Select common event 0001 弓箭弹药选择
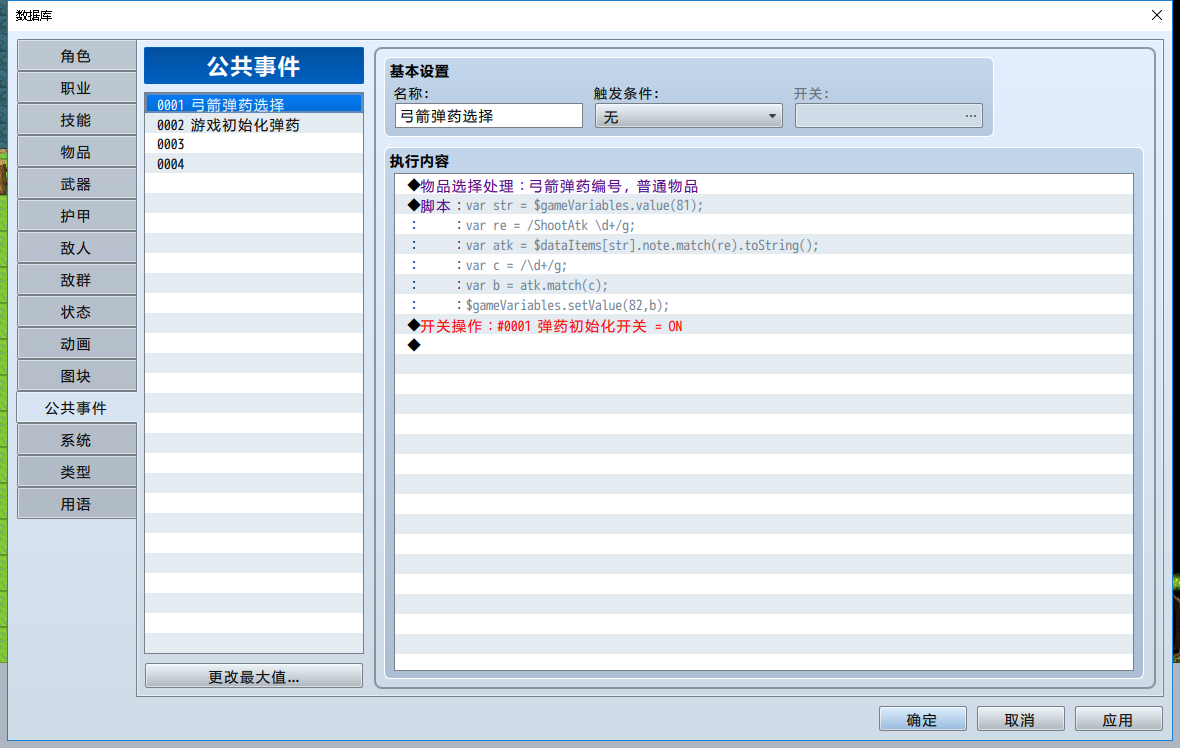 click(x=254, y=105)
